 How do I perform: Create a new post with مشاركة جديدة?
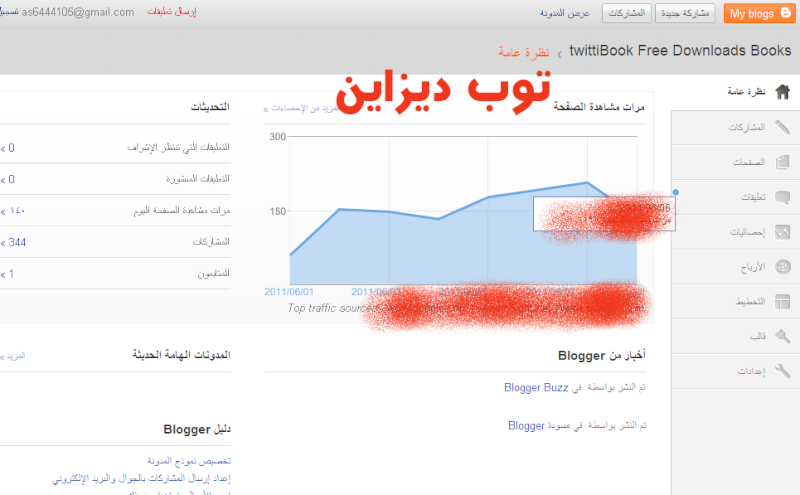pos(685,13)
